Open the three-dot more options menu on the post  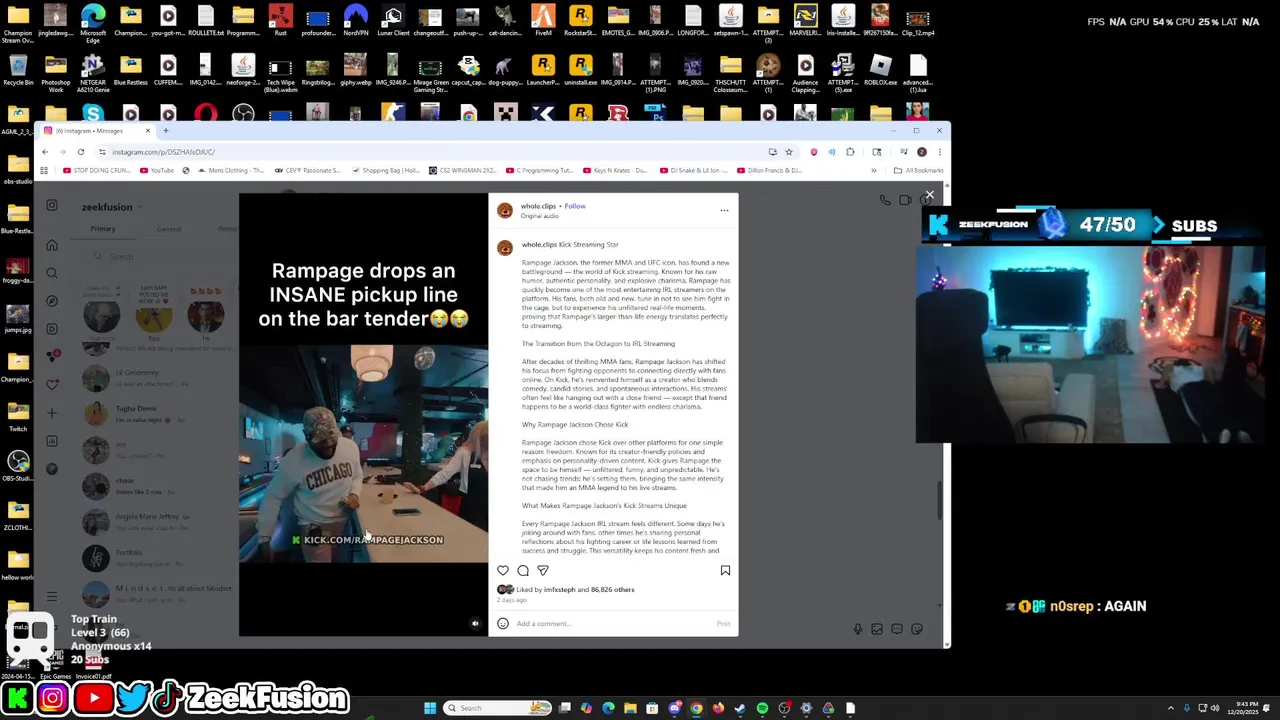[x=724, y=210]
